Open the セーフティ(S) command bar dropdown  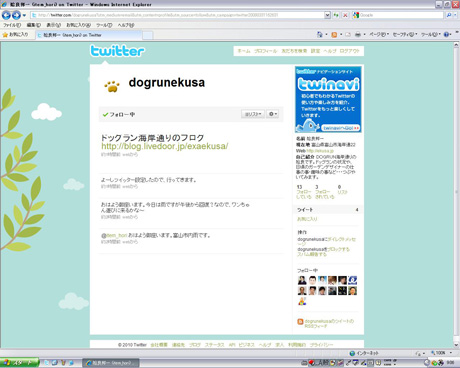(405, 34)
